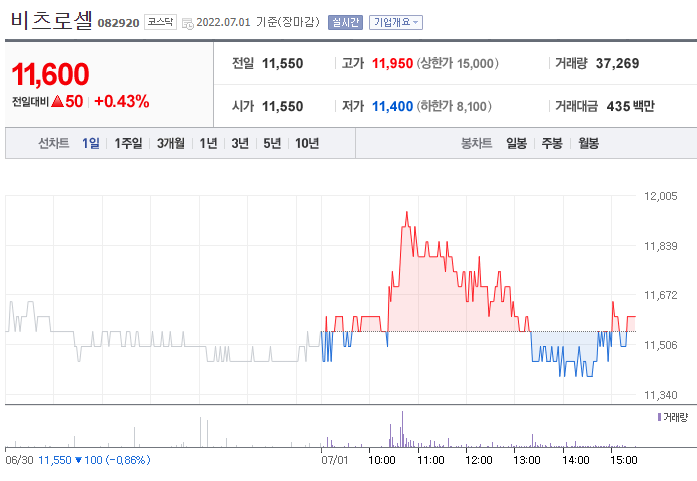Click the 저가 value 11,400
This screenshot has height=481, width=697.
[393, 106]
